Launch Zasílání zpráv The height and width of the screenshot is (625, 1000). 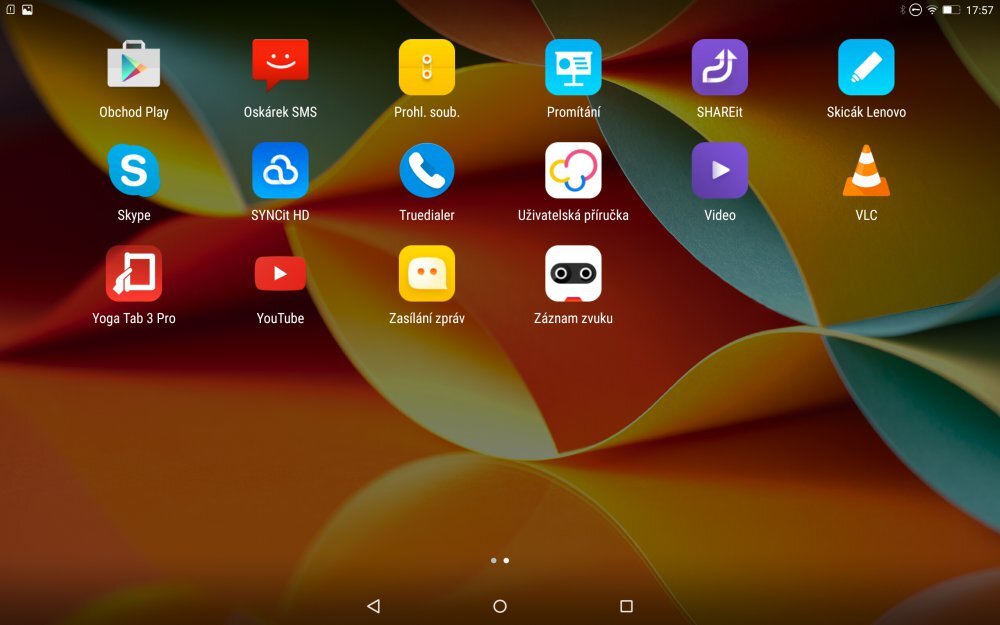point(427,271)
